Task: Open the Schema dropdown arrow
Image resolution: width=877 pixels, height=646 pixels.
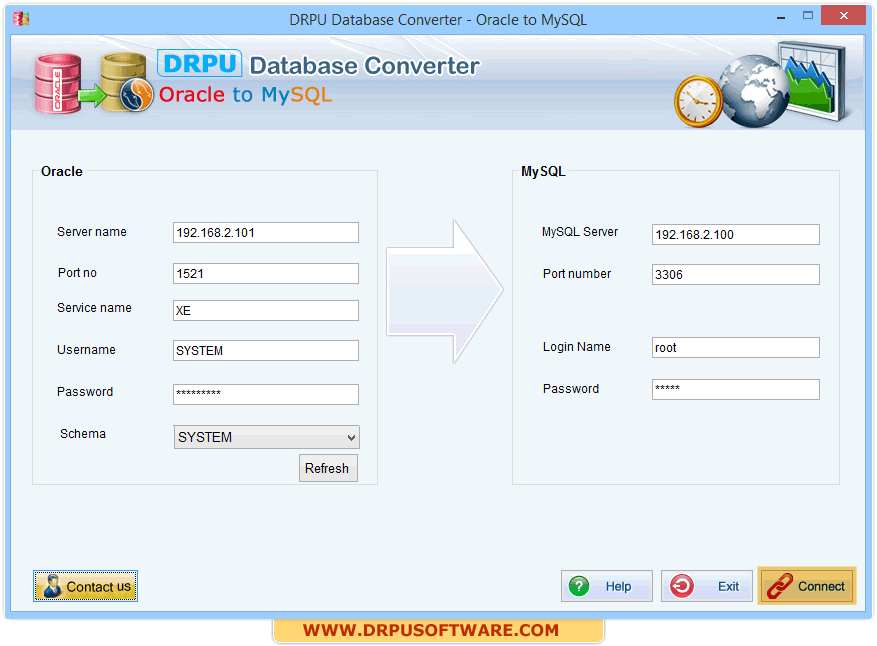Action: click(x=351, y=437)
